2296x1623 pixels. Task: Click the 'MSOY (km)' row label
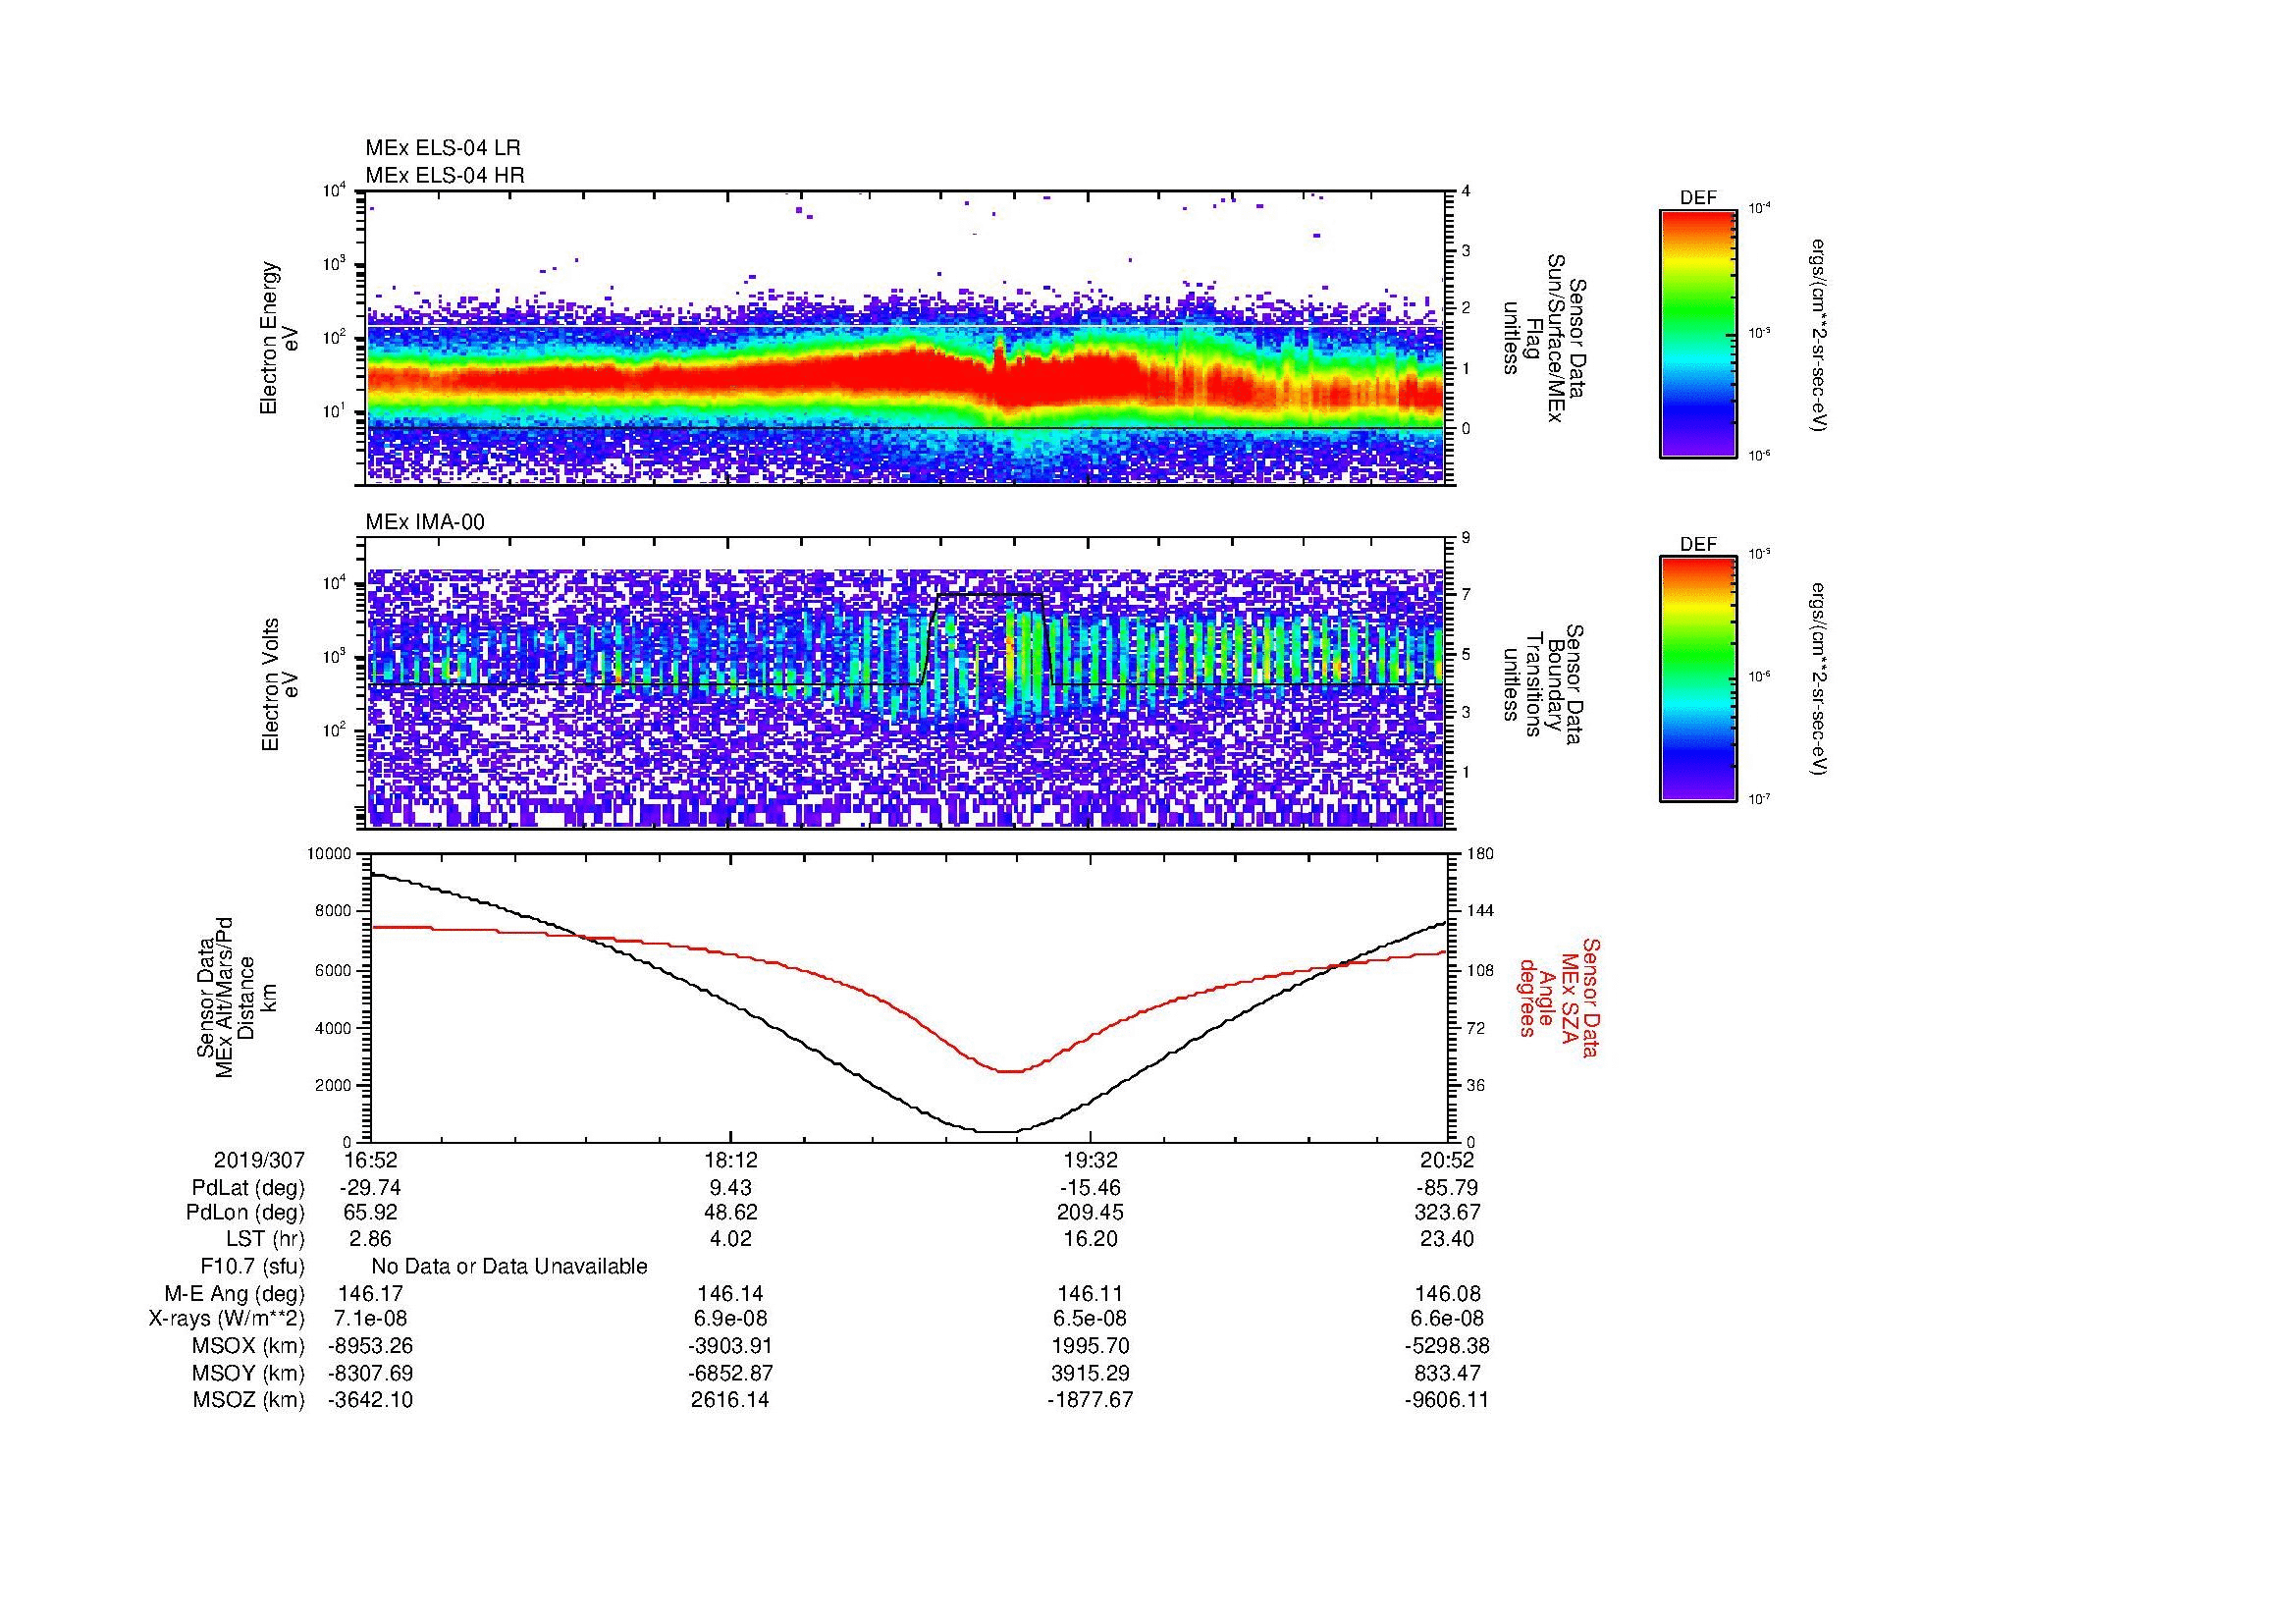(x=248, y=1373)
